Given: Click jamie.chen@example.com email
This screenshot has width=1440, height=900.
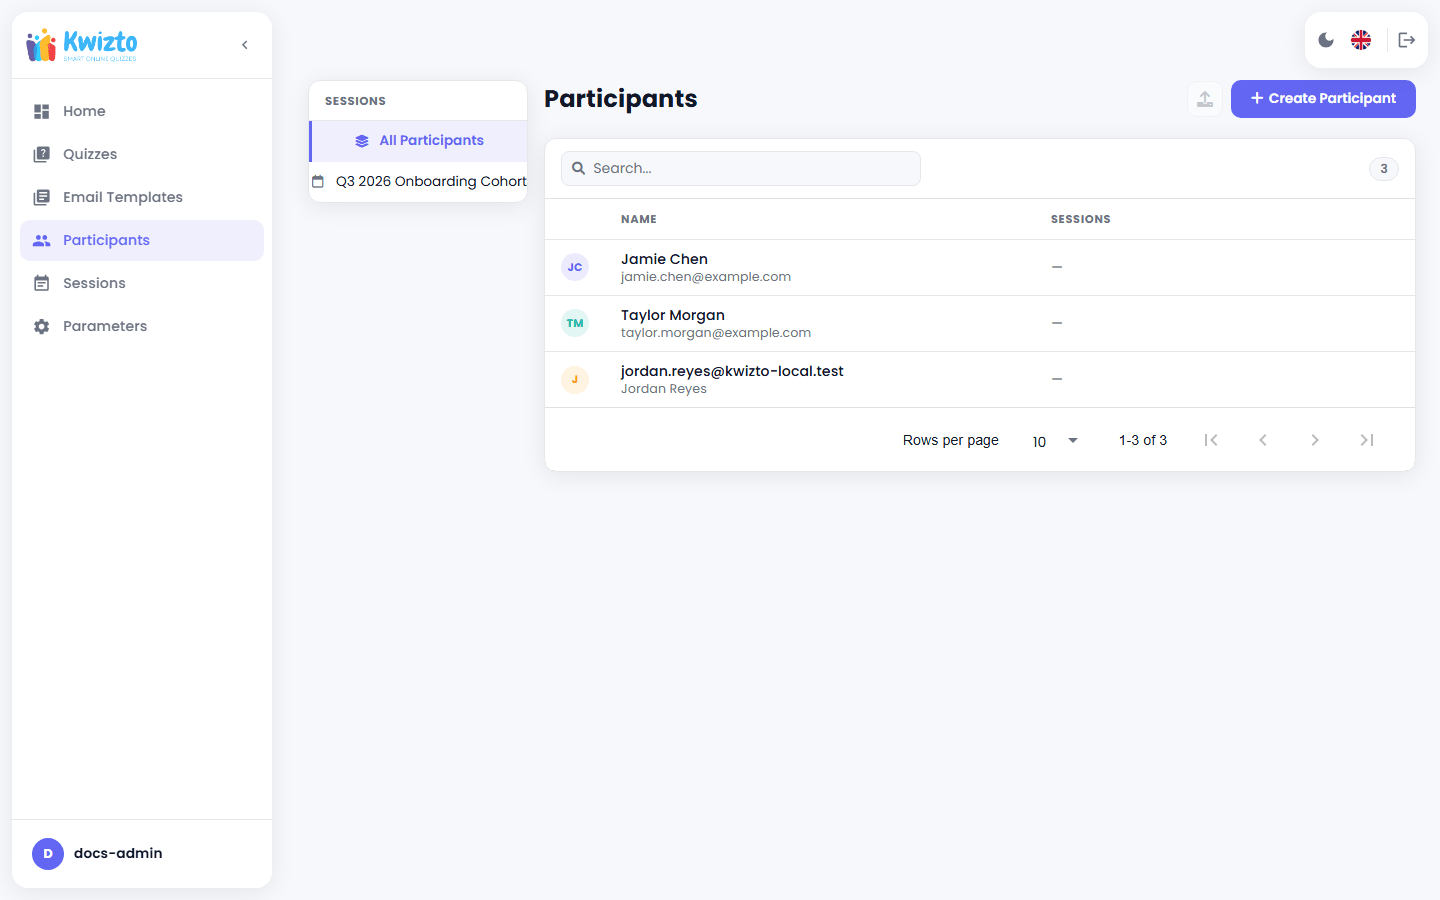Looking at the screenshot, I should tap(706, 277).
